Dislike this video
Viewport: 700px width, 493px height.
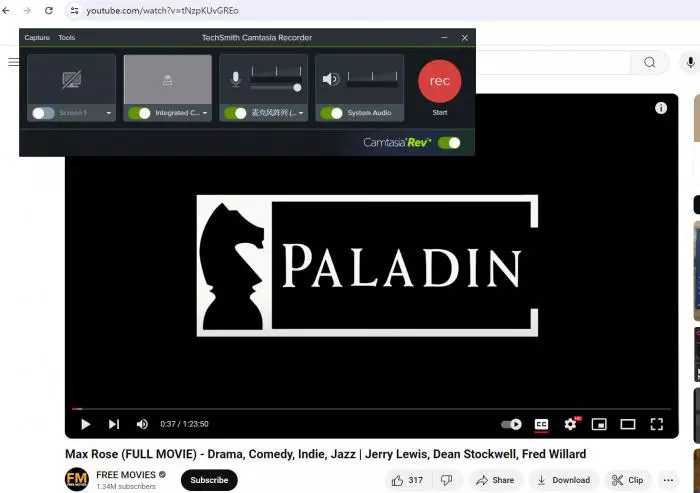click(446, 480)
